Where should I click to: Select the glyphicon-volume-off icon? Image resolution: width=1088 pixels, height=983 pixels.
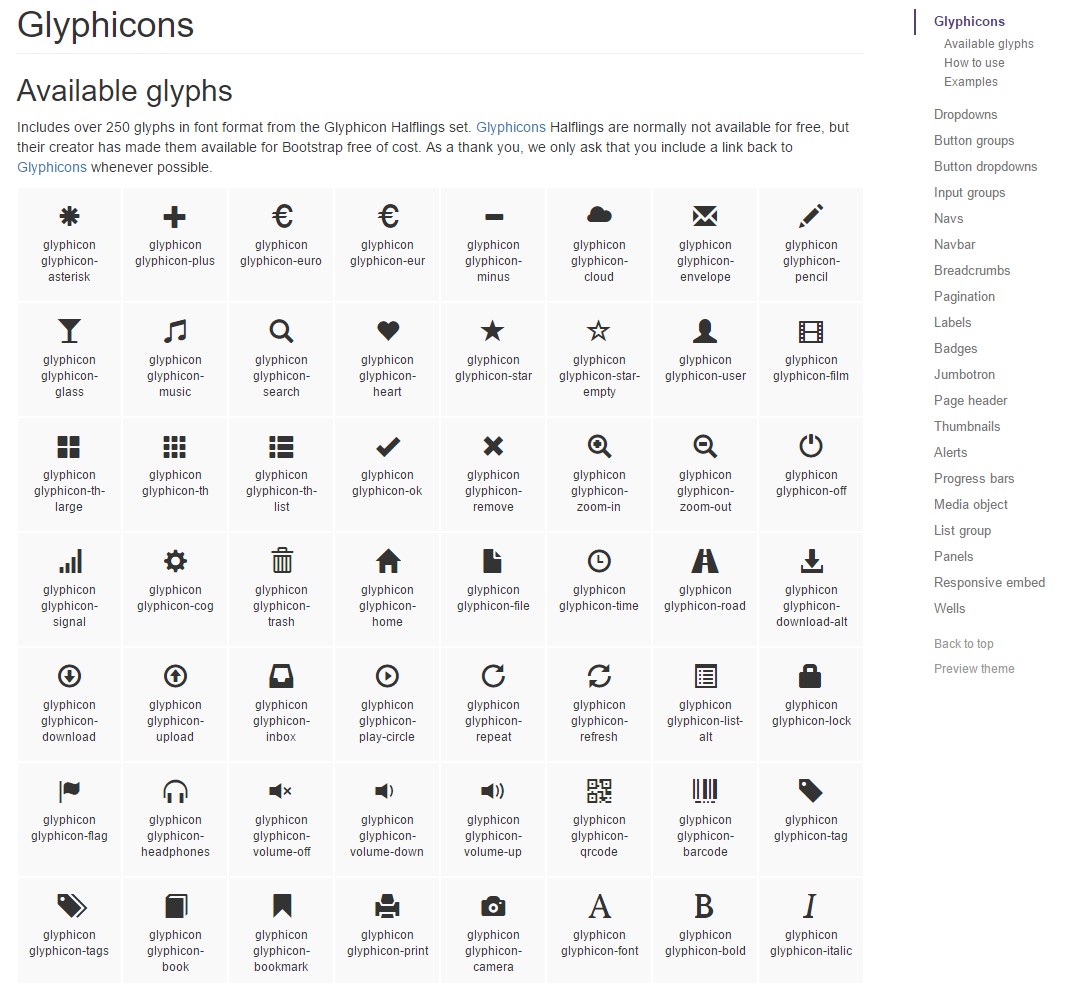[x=280, y=792]
